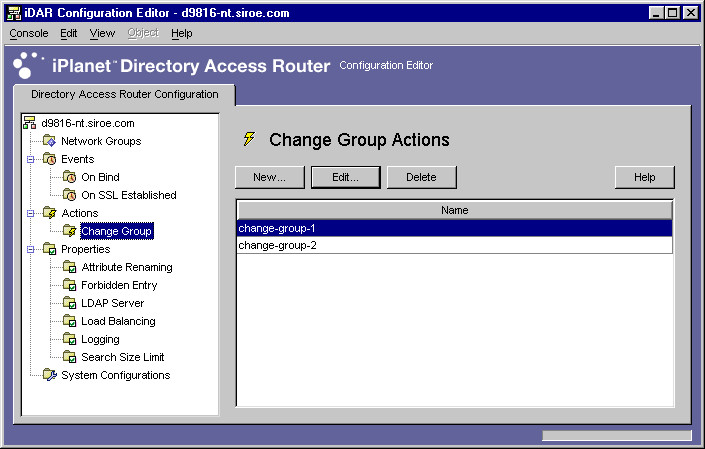Open the Edit menu
This screenshot has width=705, height=449.
(68, 33)
